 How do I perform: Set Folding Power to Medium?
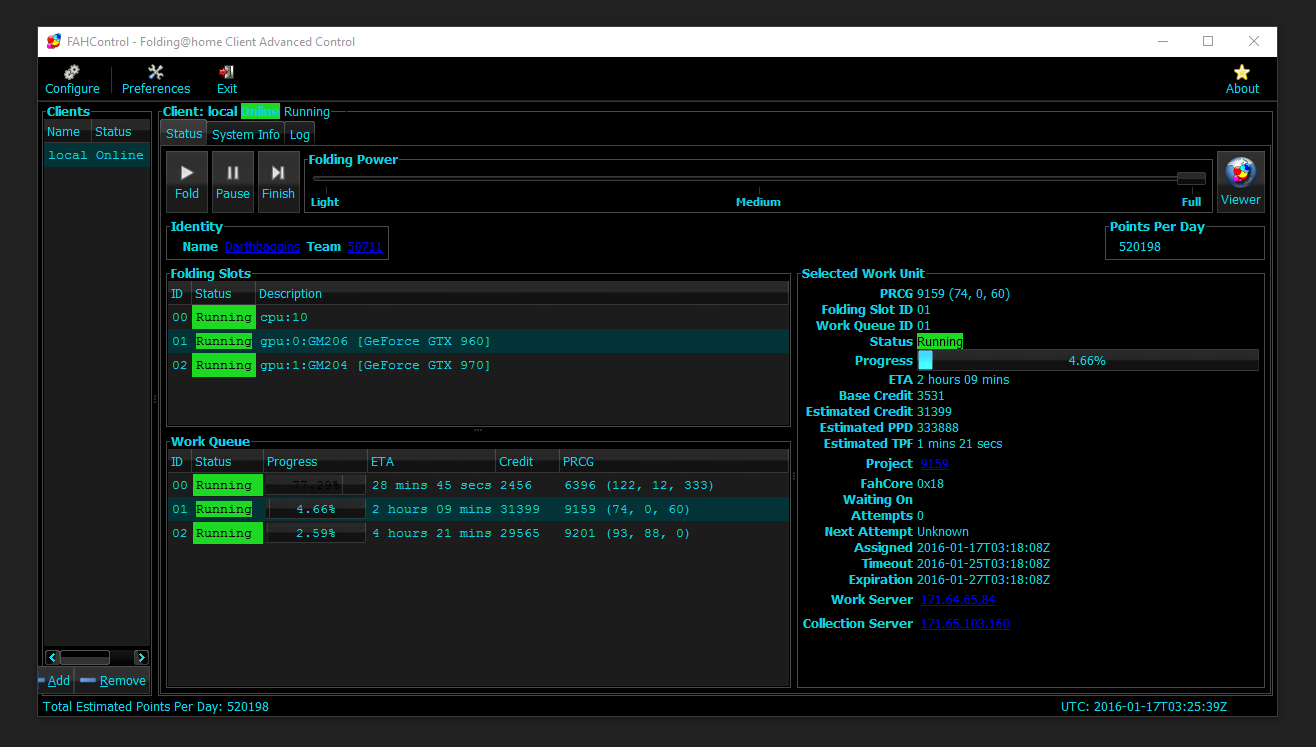pos(758,201)
